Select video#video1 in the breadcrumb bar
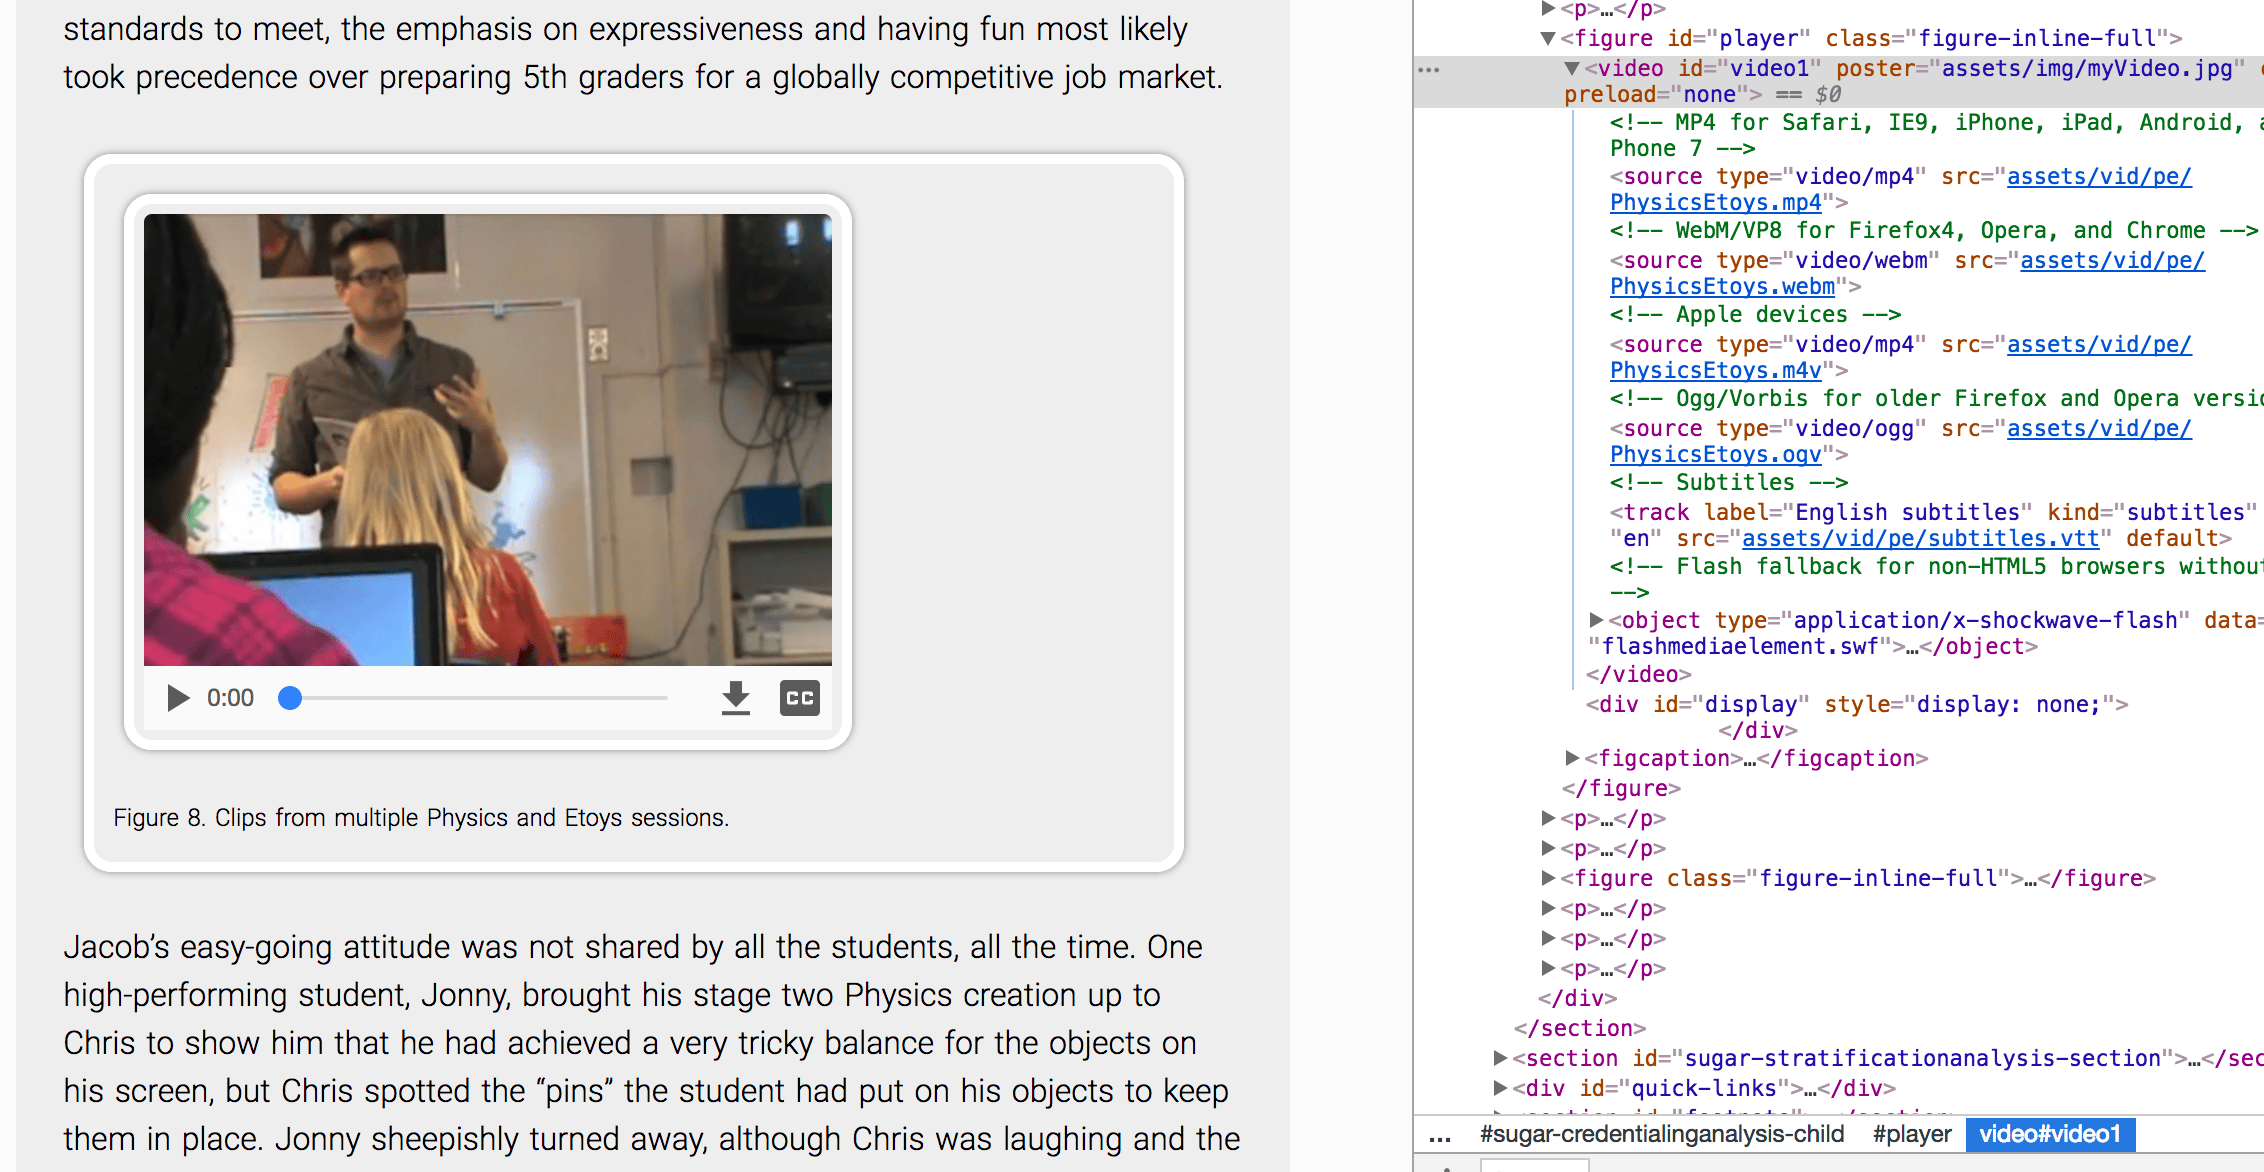The height and width of the screenshot is (1172, 2264). click(2050, 1135)
